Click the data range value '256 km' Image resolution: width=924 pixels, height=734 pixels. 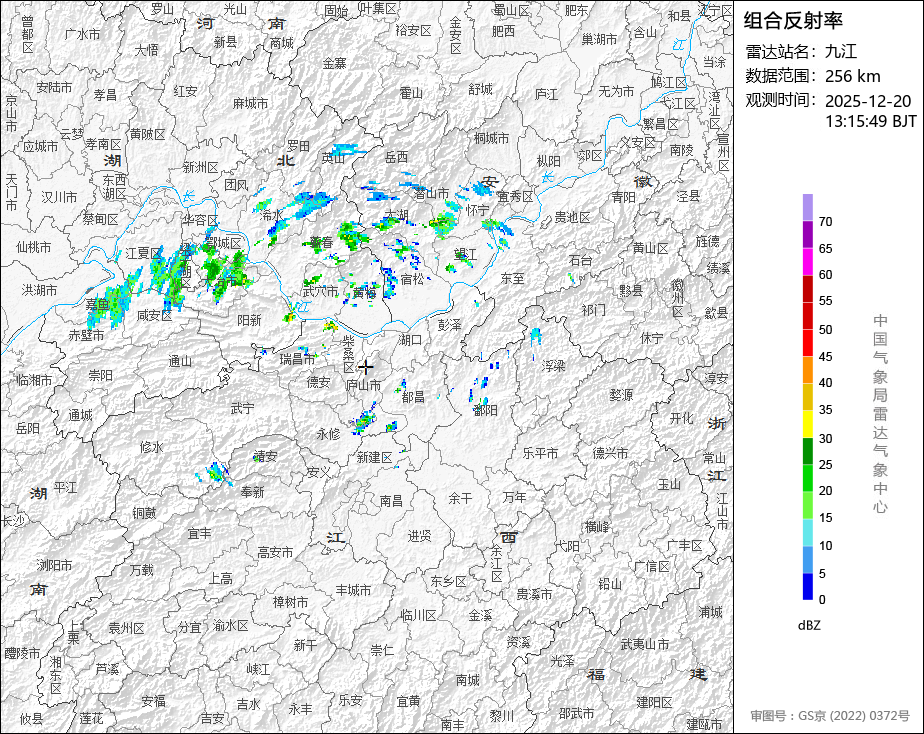tap(852, 76)
